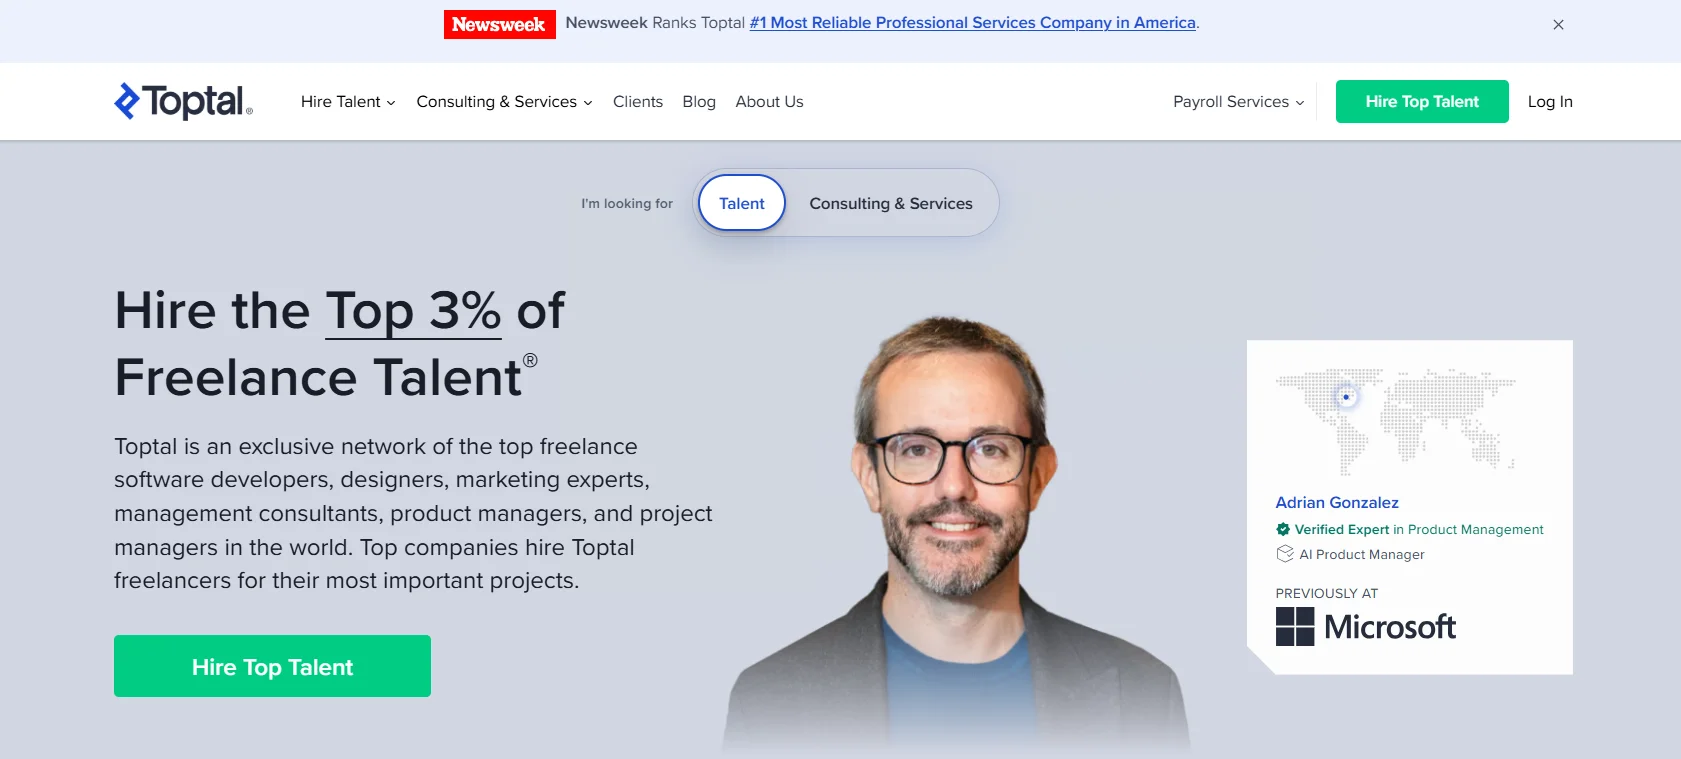Image resolution: width=1681 pixels, height=759 pixels.
Task: Open the #1 Most Reliable Company link
Action: click(973, 23)
